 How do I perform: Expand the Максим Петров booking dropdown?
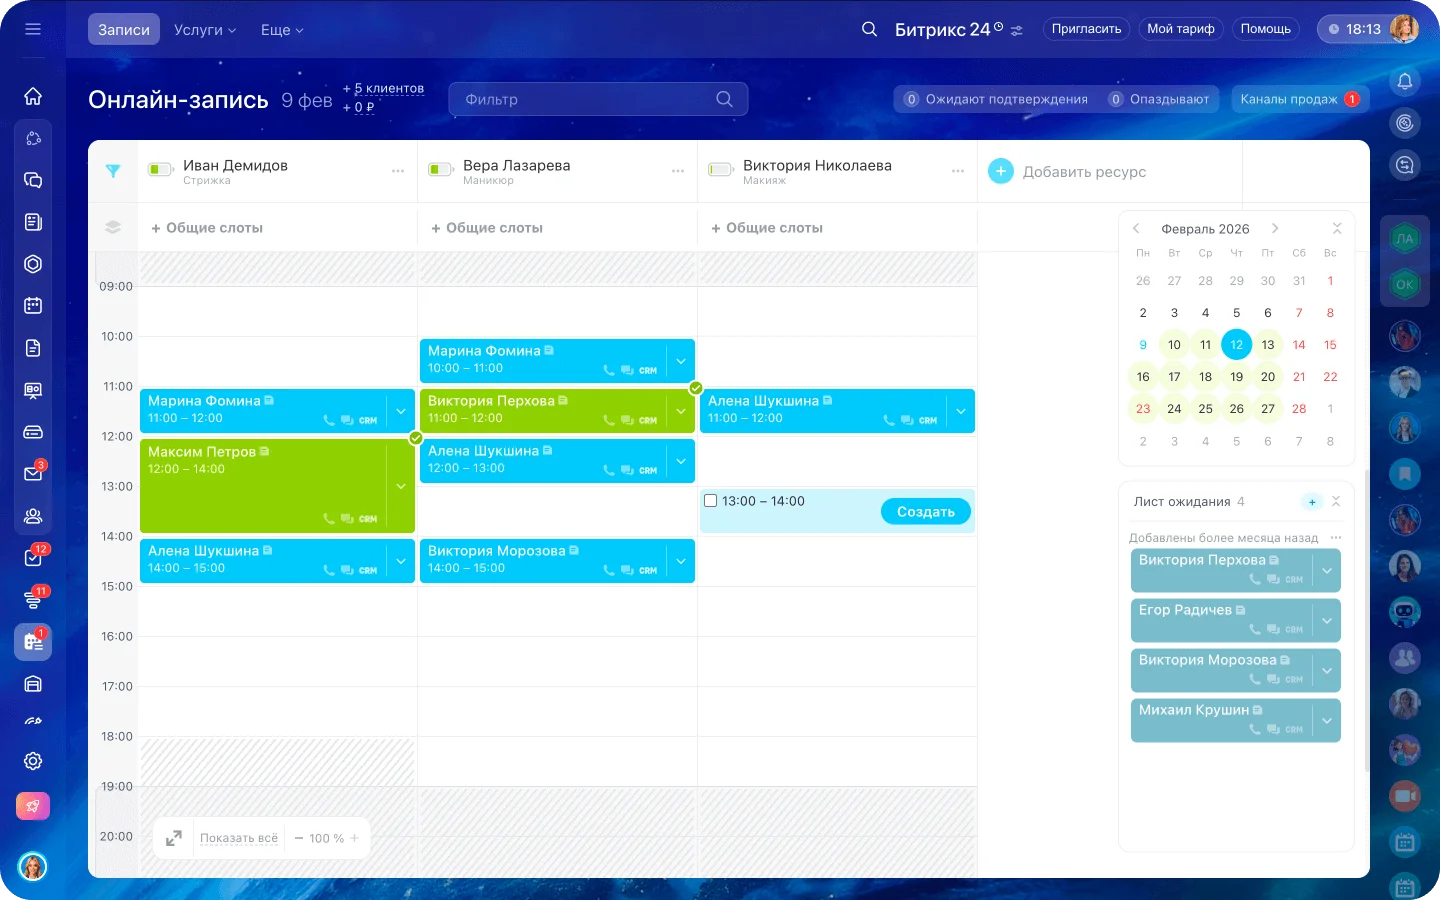[x=401, y=486]
